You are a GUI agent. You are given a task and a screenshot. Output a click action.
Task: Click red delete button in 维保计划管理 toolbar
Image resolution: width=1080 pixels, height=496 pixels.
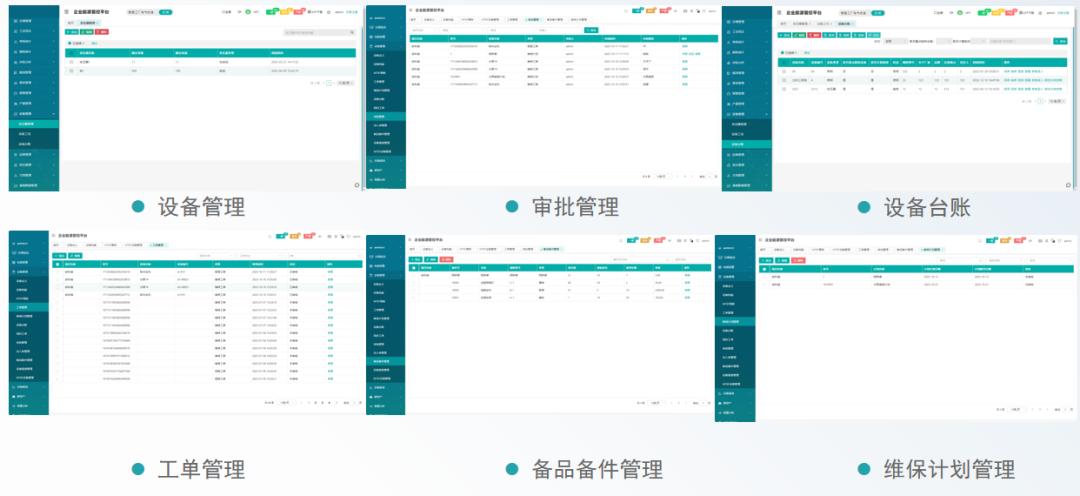coord(798,260)
